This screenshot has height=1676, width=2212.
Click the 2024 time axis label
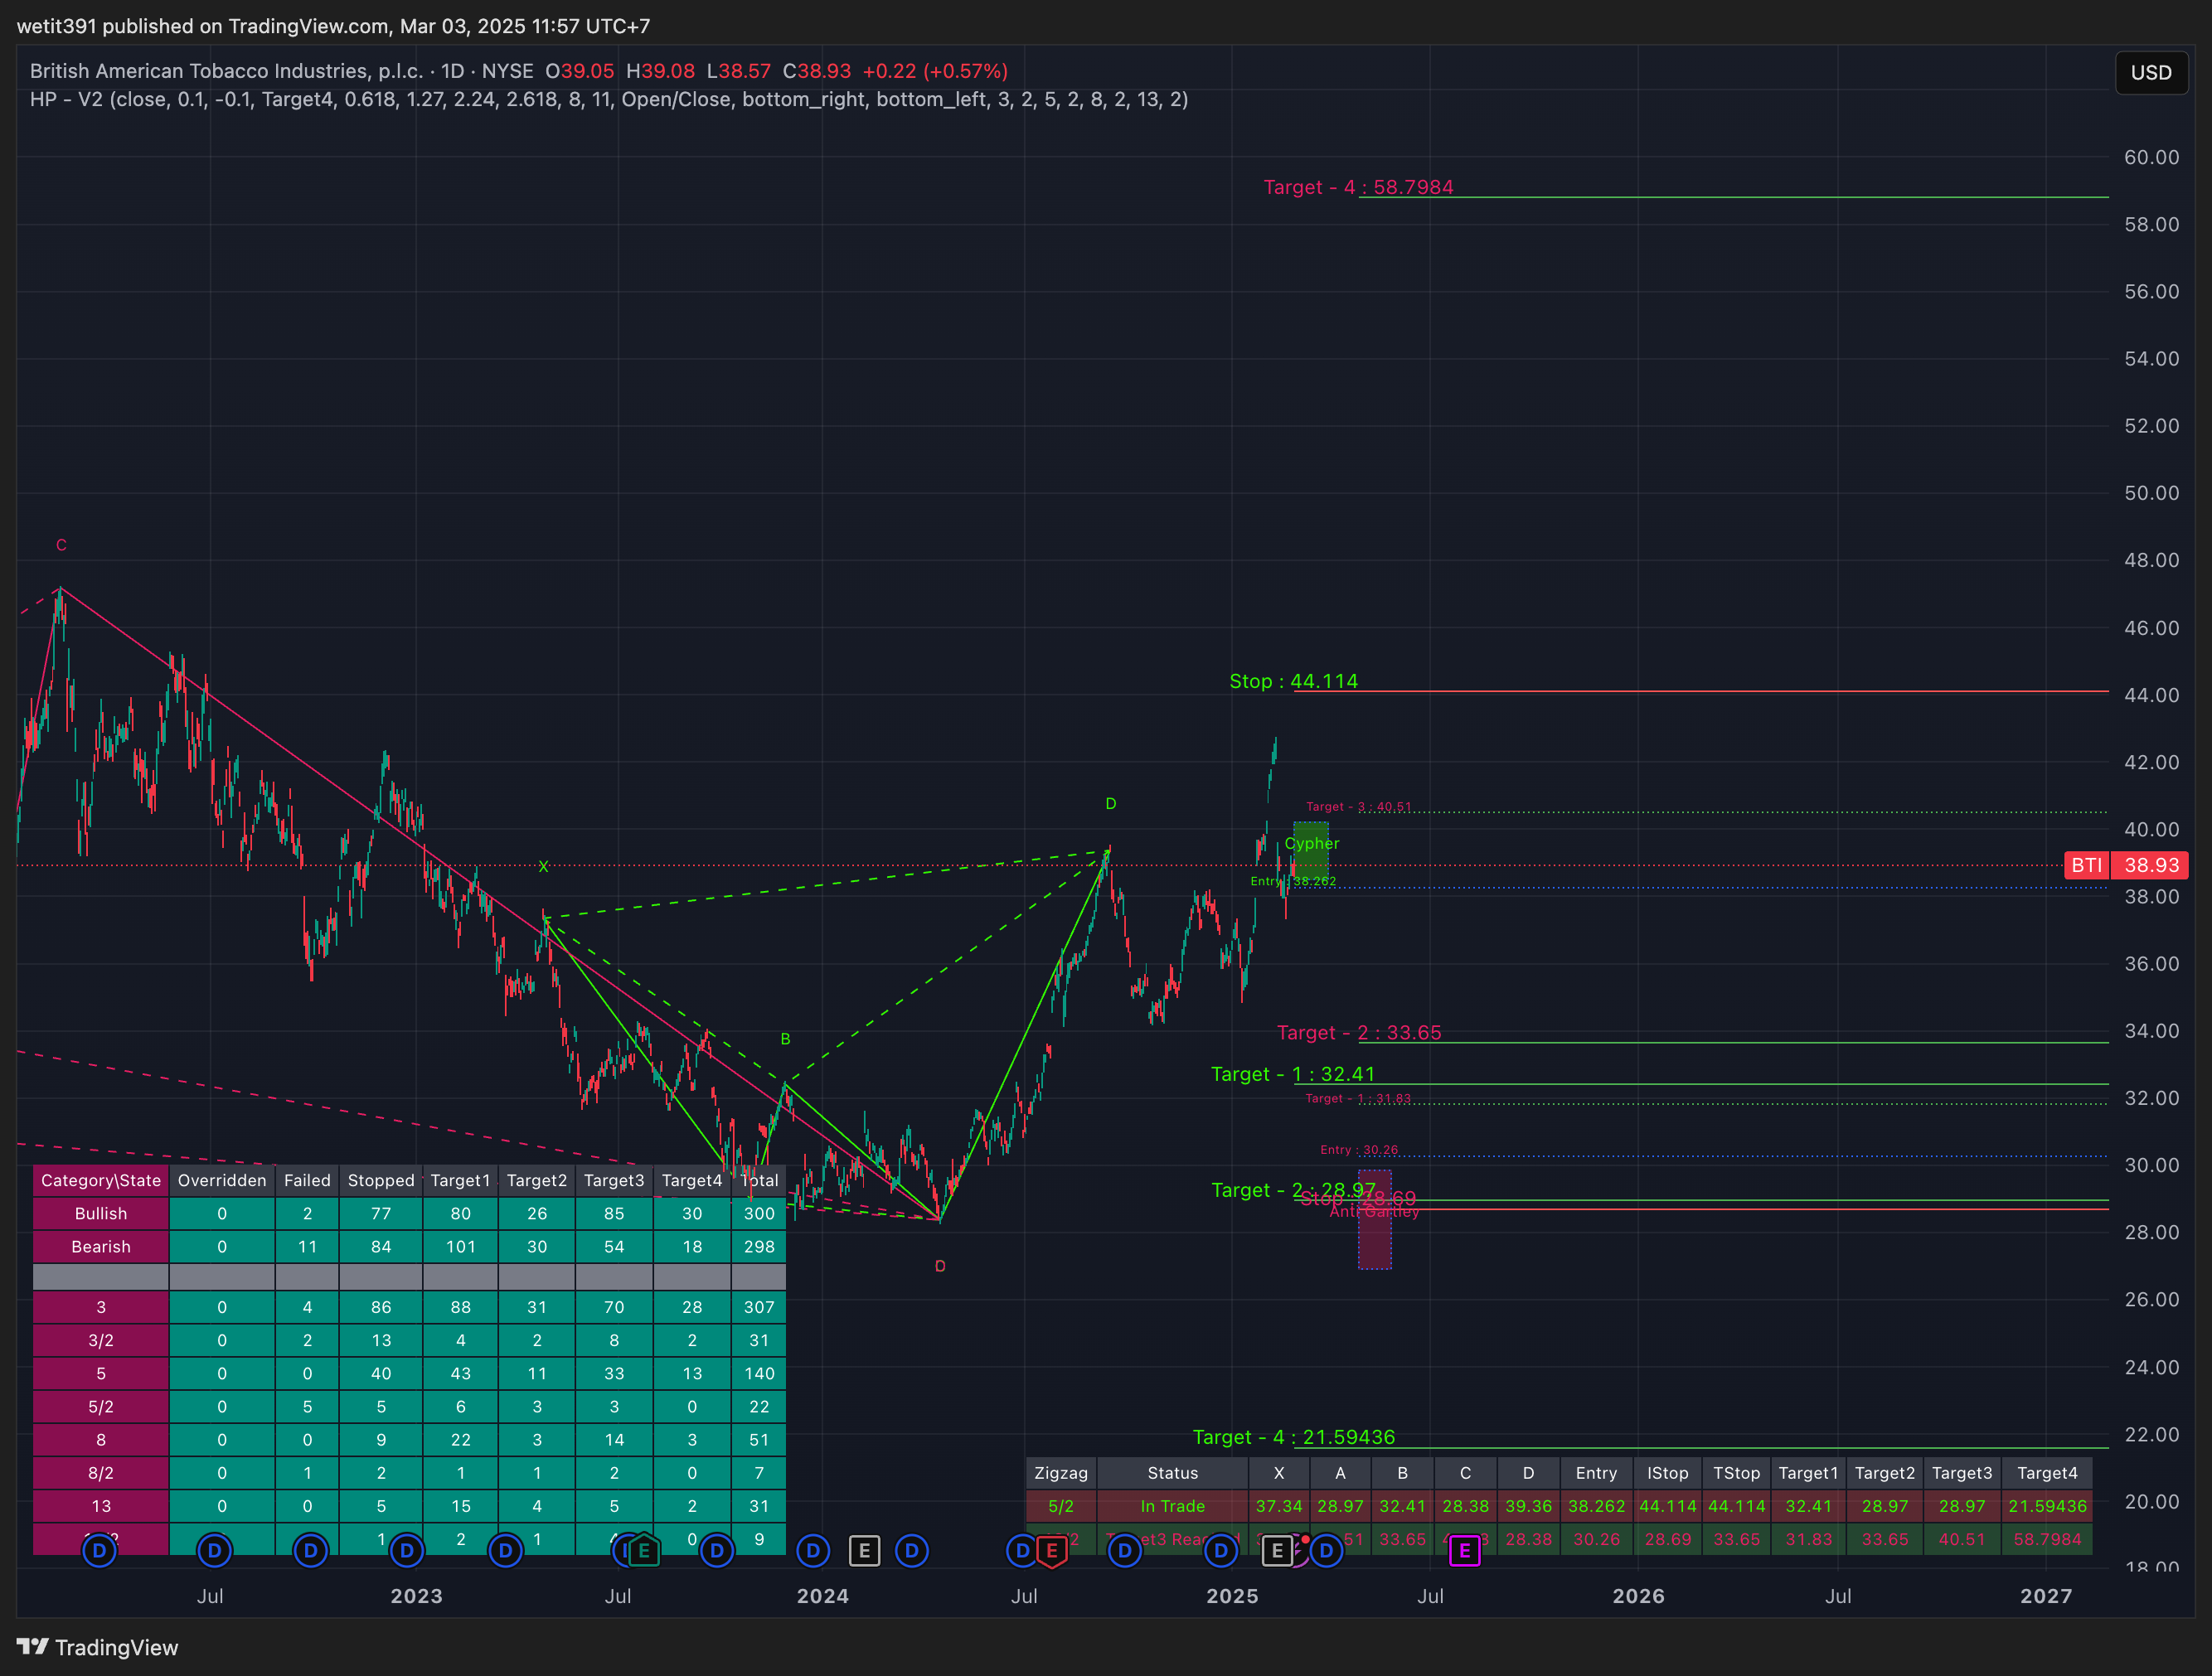(x=823, y=1596)
